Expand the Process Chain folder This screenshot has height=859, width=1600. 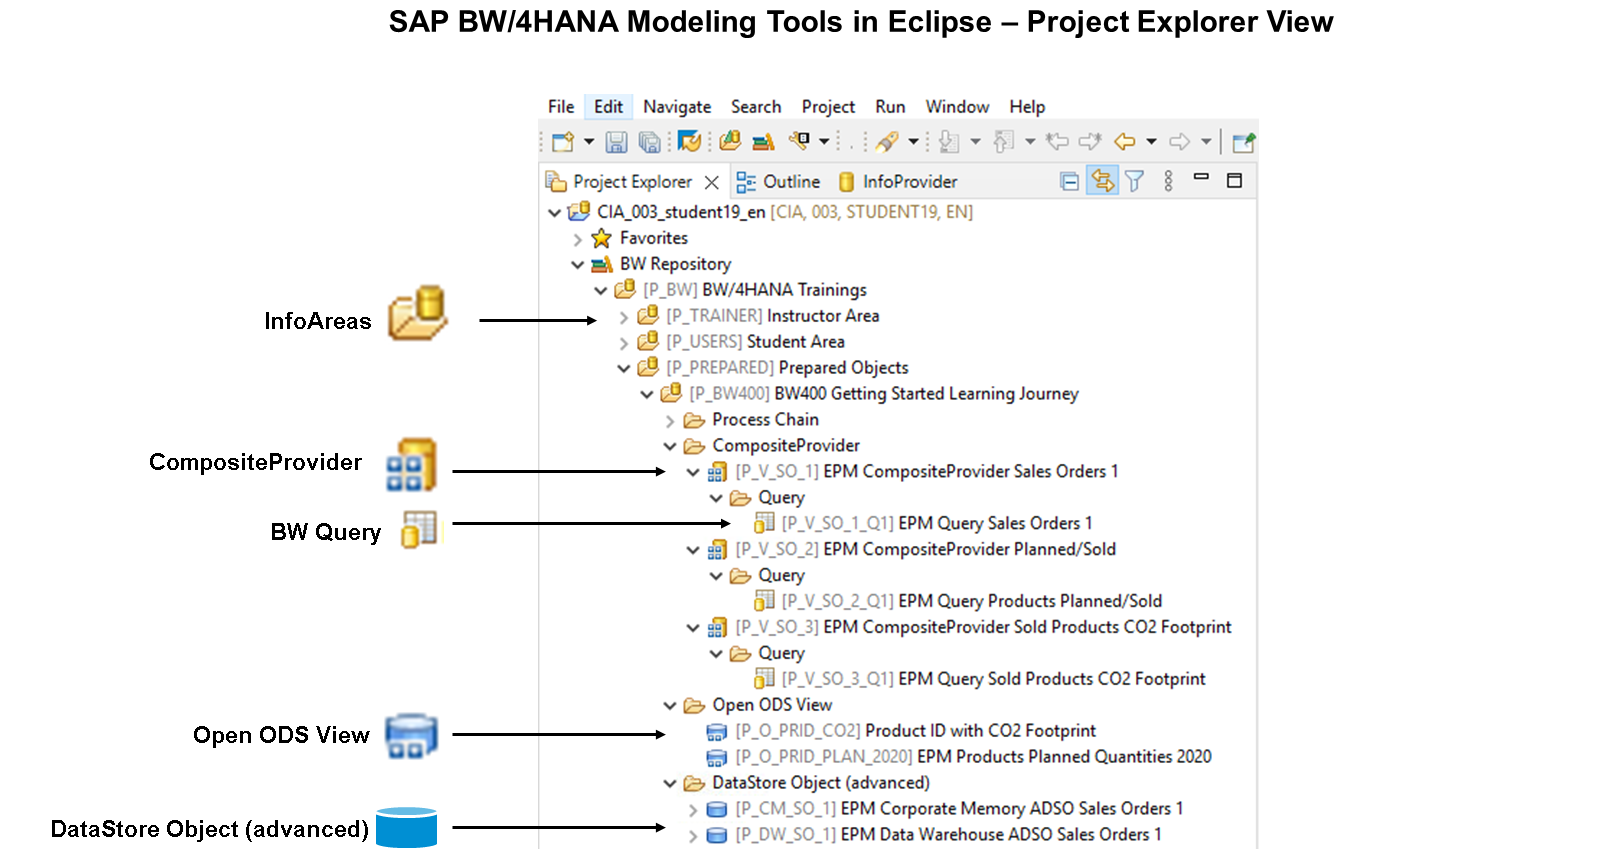click(669, 421)
